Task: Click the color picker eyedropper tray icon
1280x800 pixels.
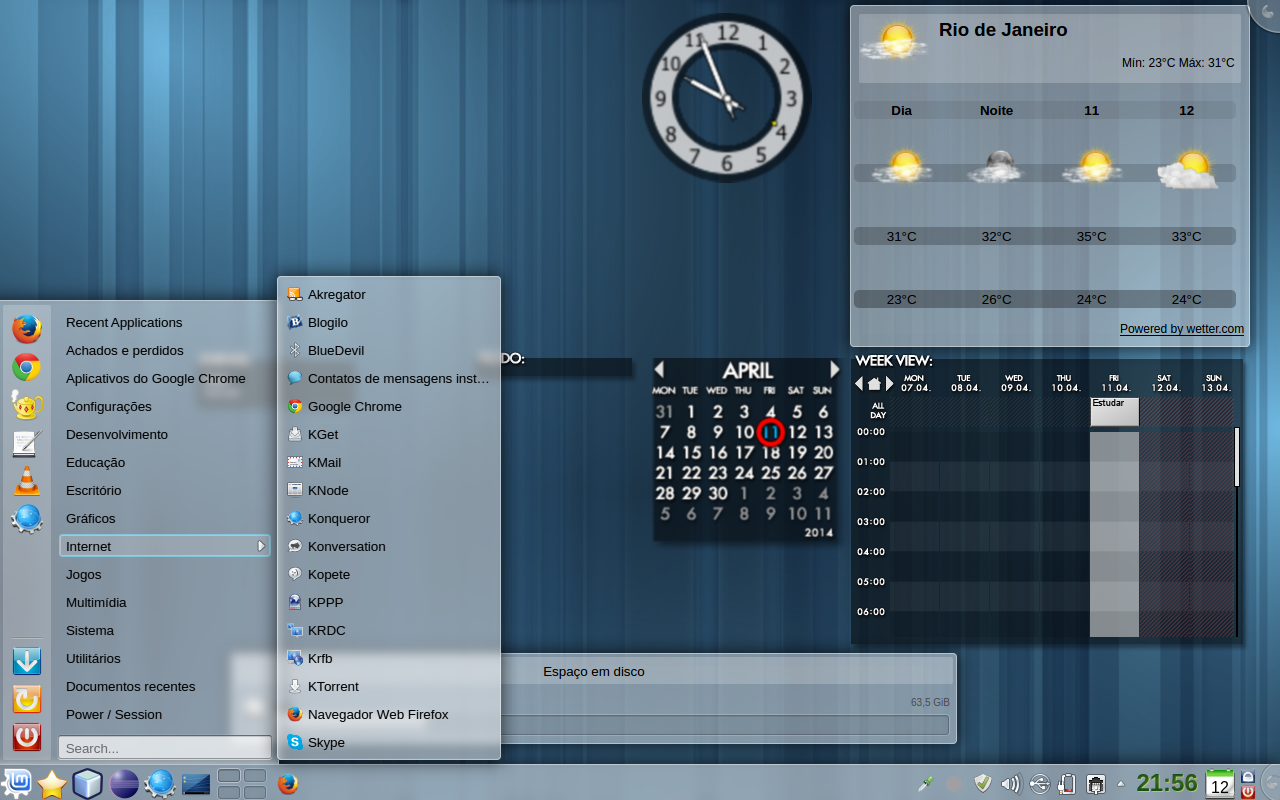Action: (927, 784)
